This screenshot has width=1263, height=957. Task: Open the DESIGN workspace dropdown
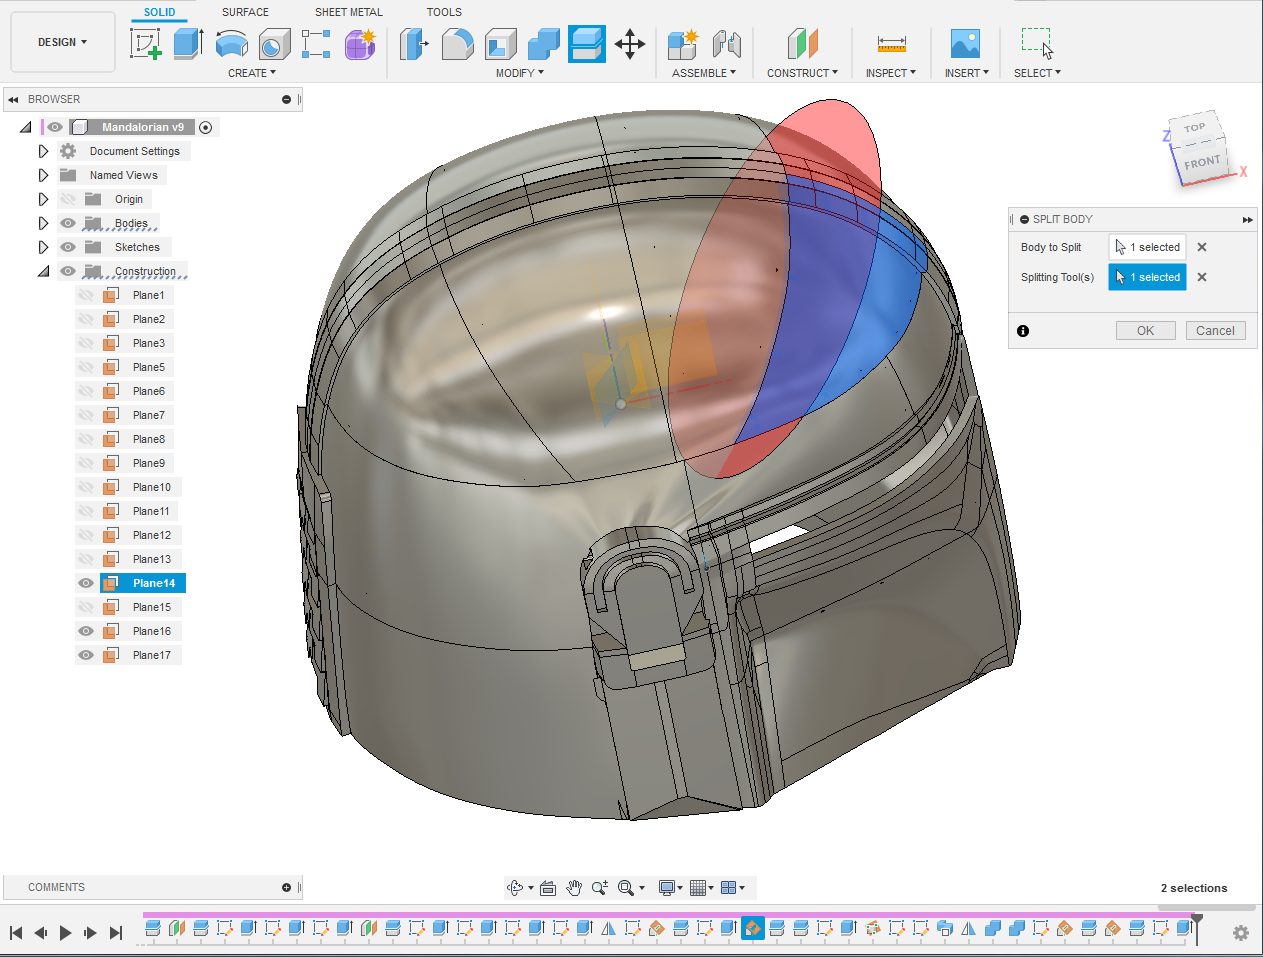point(62,42)
